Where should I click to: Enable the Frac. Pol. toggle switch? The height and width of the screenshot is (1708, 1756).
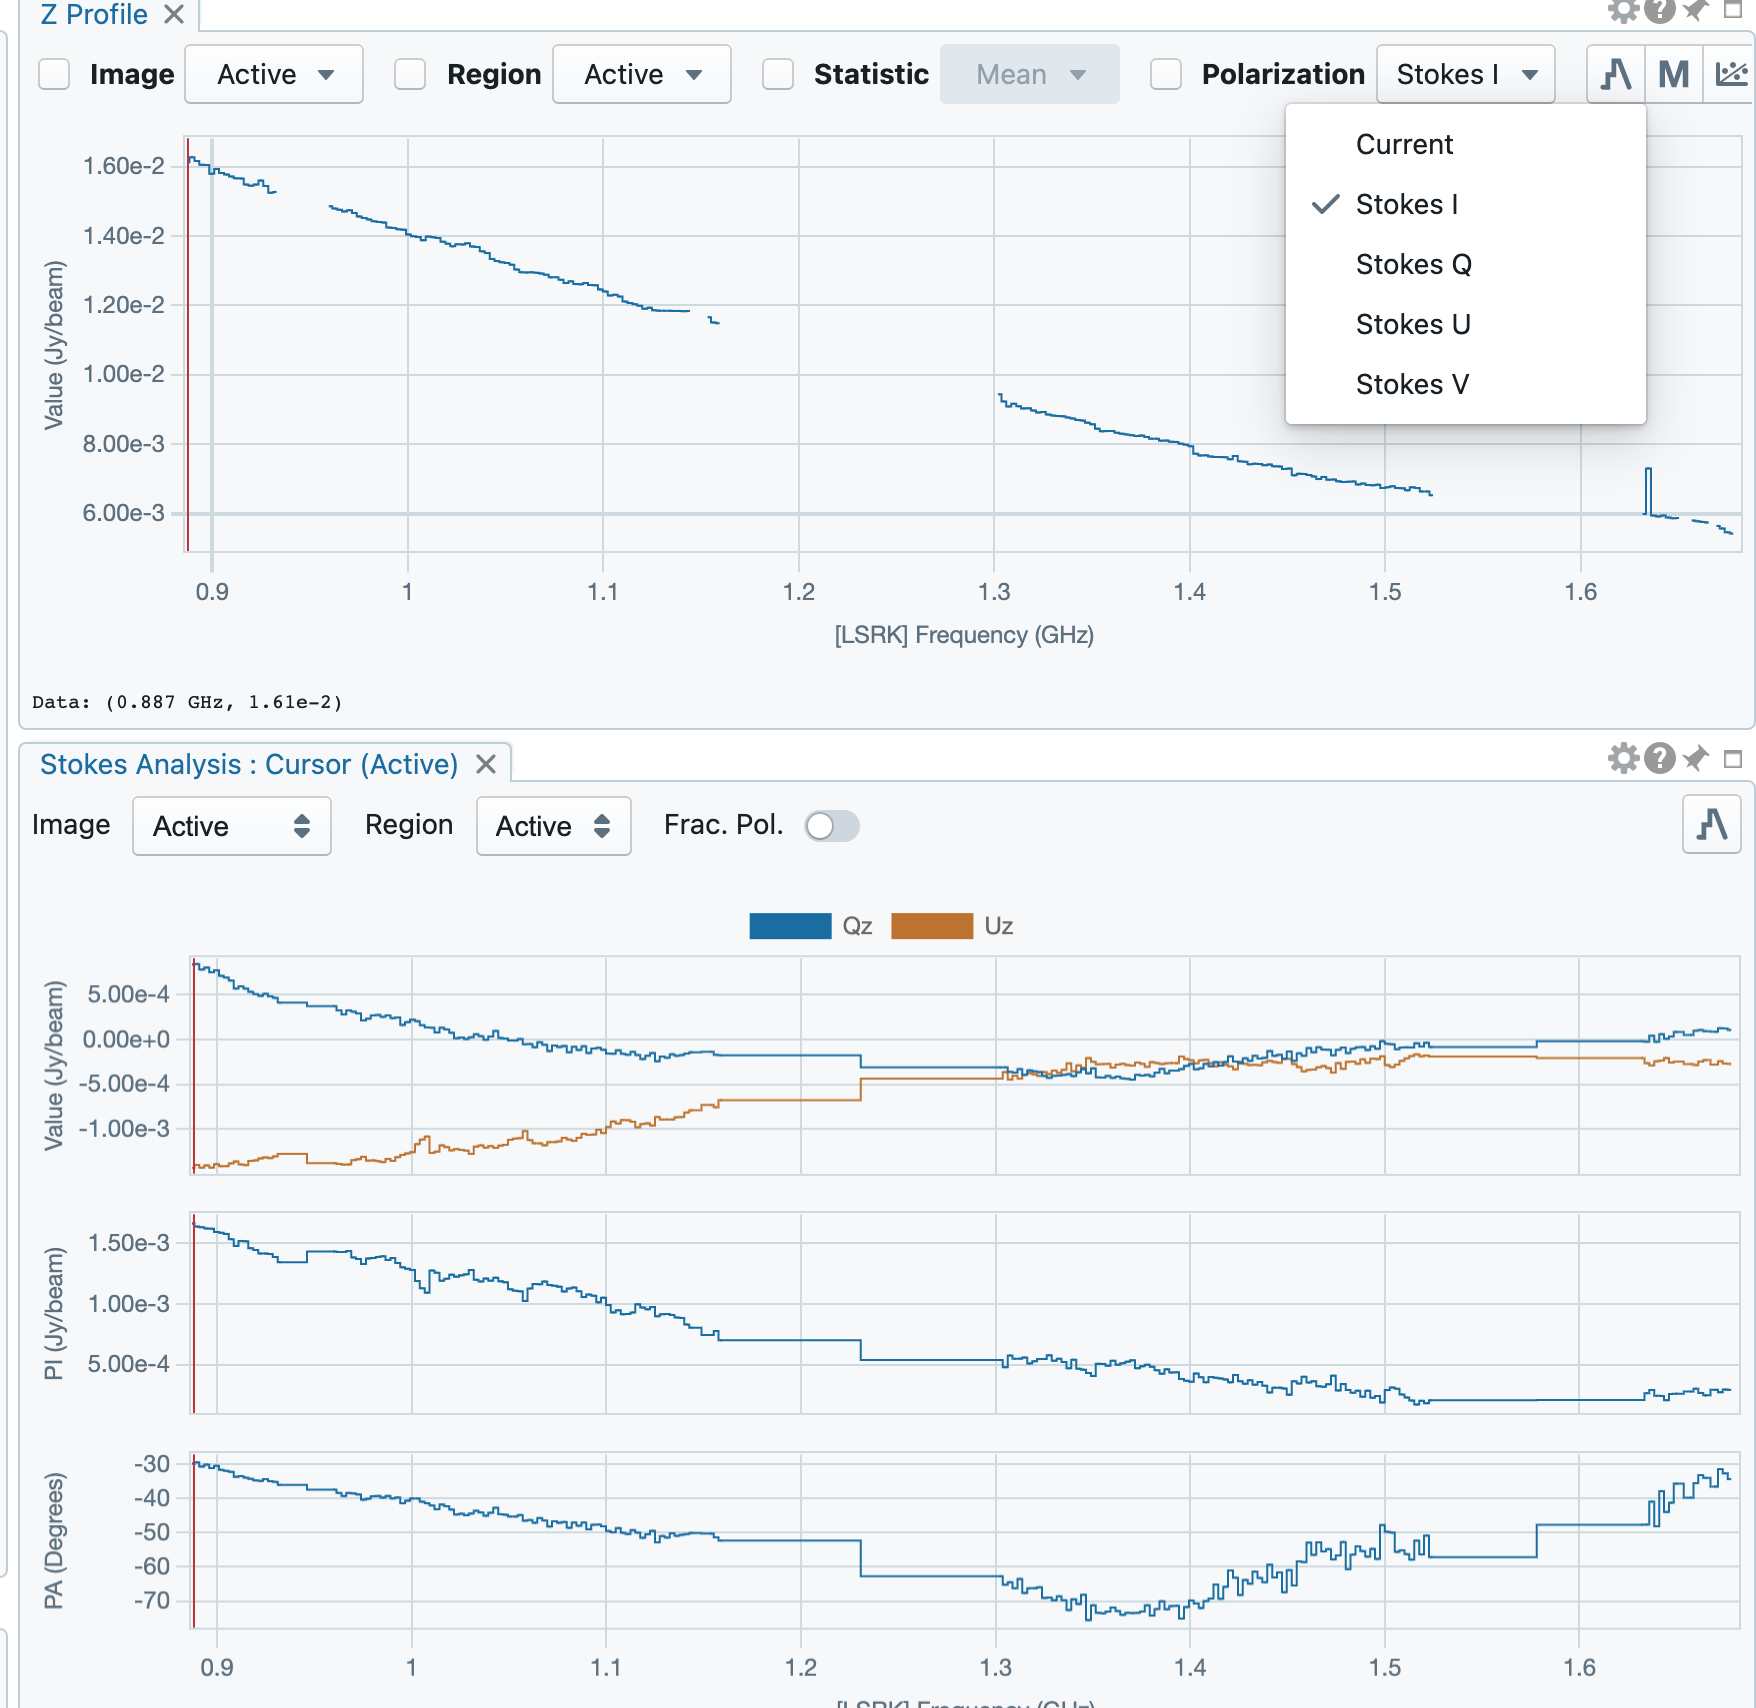pyautogui.click(x=831, y=826)
